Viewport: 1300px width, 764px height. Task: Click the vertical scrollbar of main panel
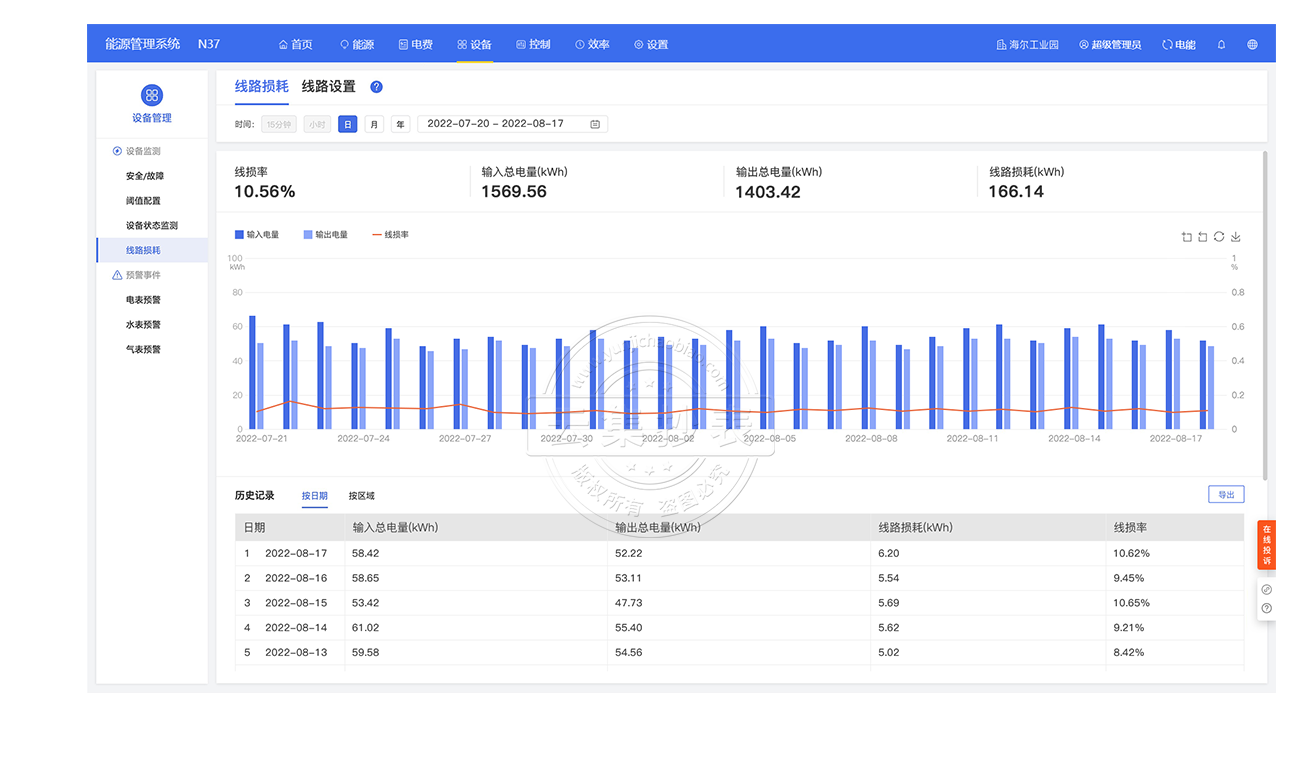[x=1265, y=315]
